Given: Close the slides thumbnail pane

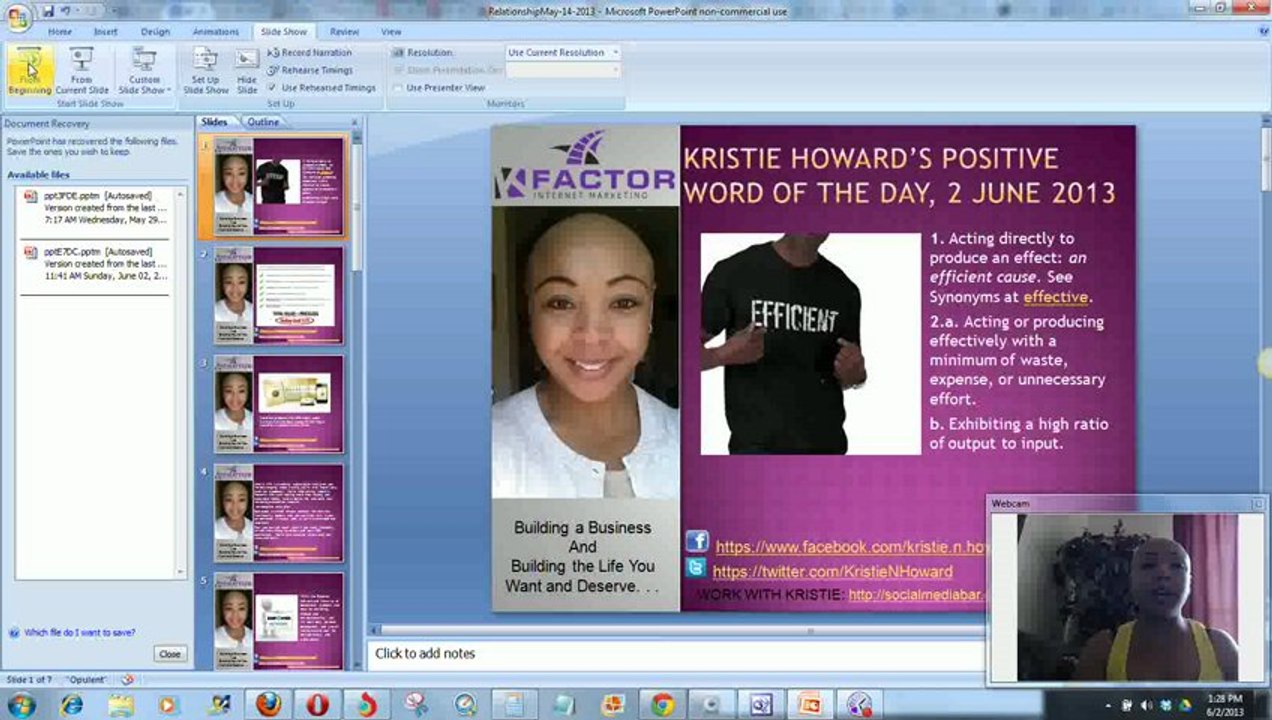Looking at the screenshot, I should click(353, 122).
